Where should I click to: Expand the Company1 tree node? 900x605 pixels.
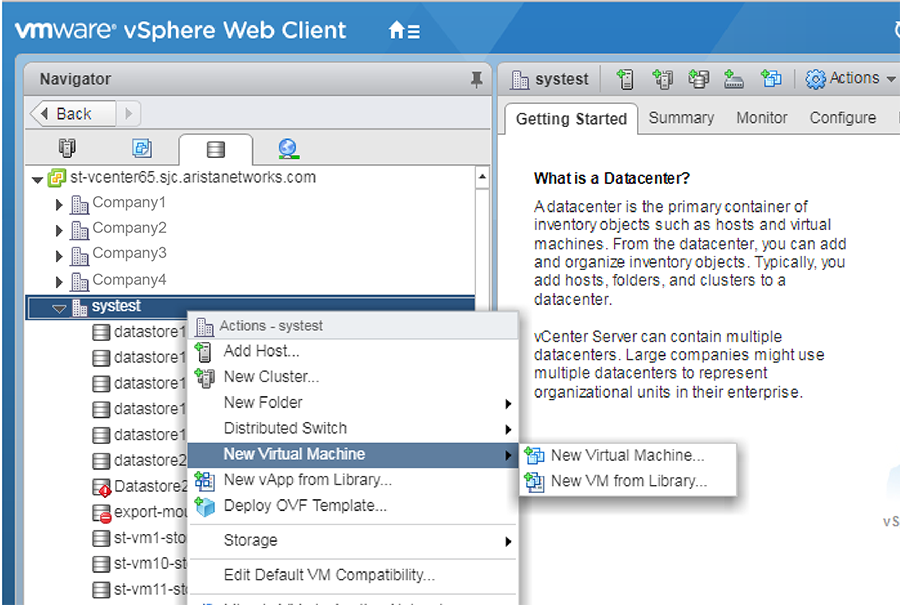(60, 203)
